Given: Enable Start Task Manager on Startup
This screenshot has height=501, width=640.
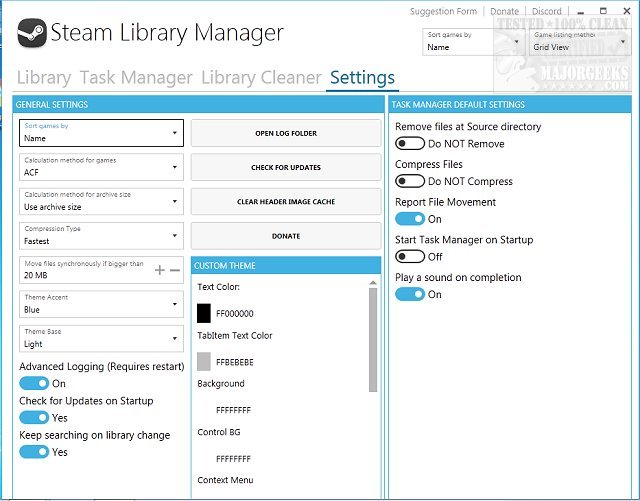Looking at the screenshot, I should [410, 256].
